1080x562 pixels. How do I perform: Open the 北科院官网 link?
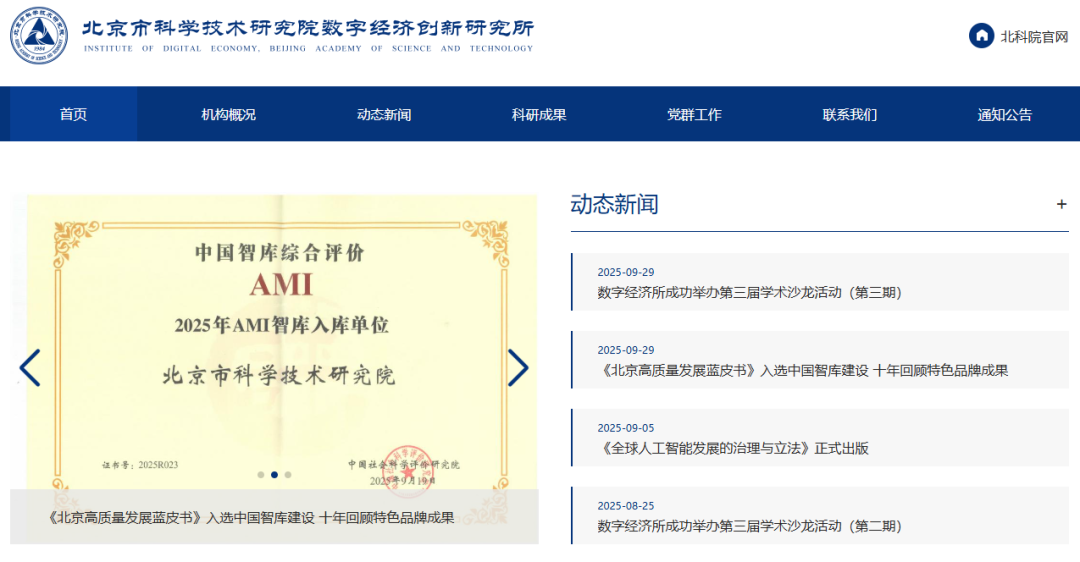[x=1034, y=37]
